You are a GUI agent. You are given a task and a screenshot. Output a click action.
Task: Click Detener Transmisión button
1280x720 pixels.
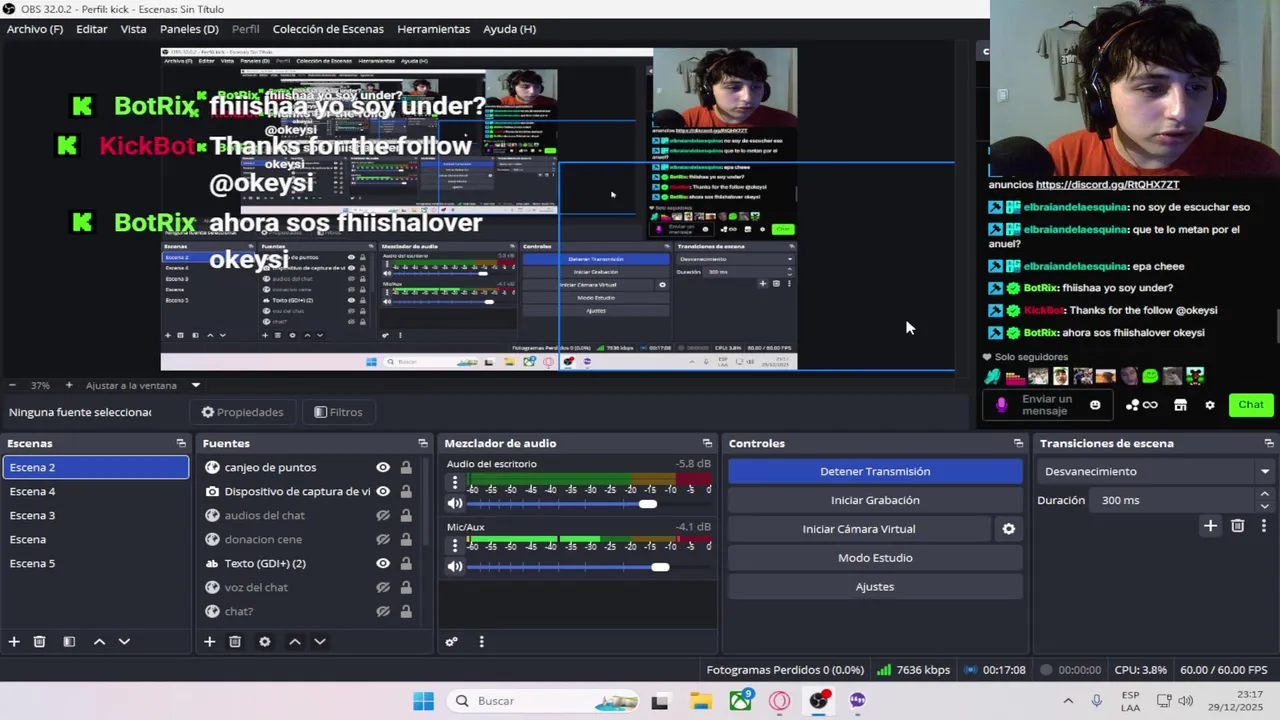pos(875,471)
